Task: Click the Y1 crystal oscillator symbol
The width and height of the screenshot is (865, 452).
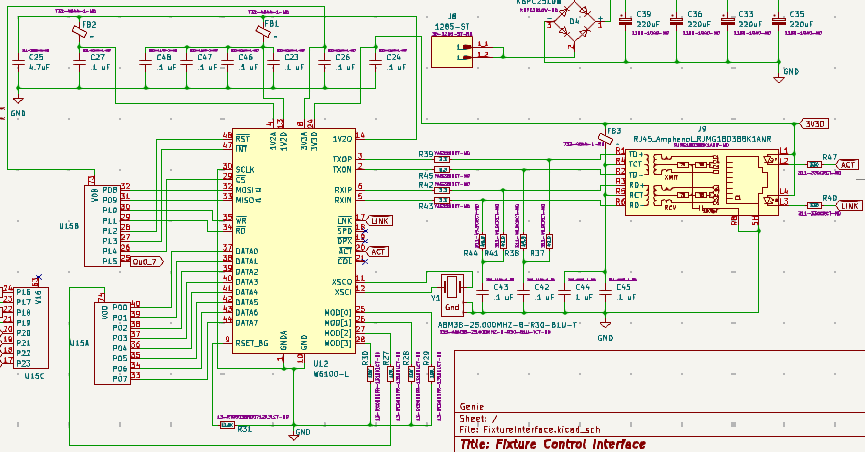Action: pos(452,288)
